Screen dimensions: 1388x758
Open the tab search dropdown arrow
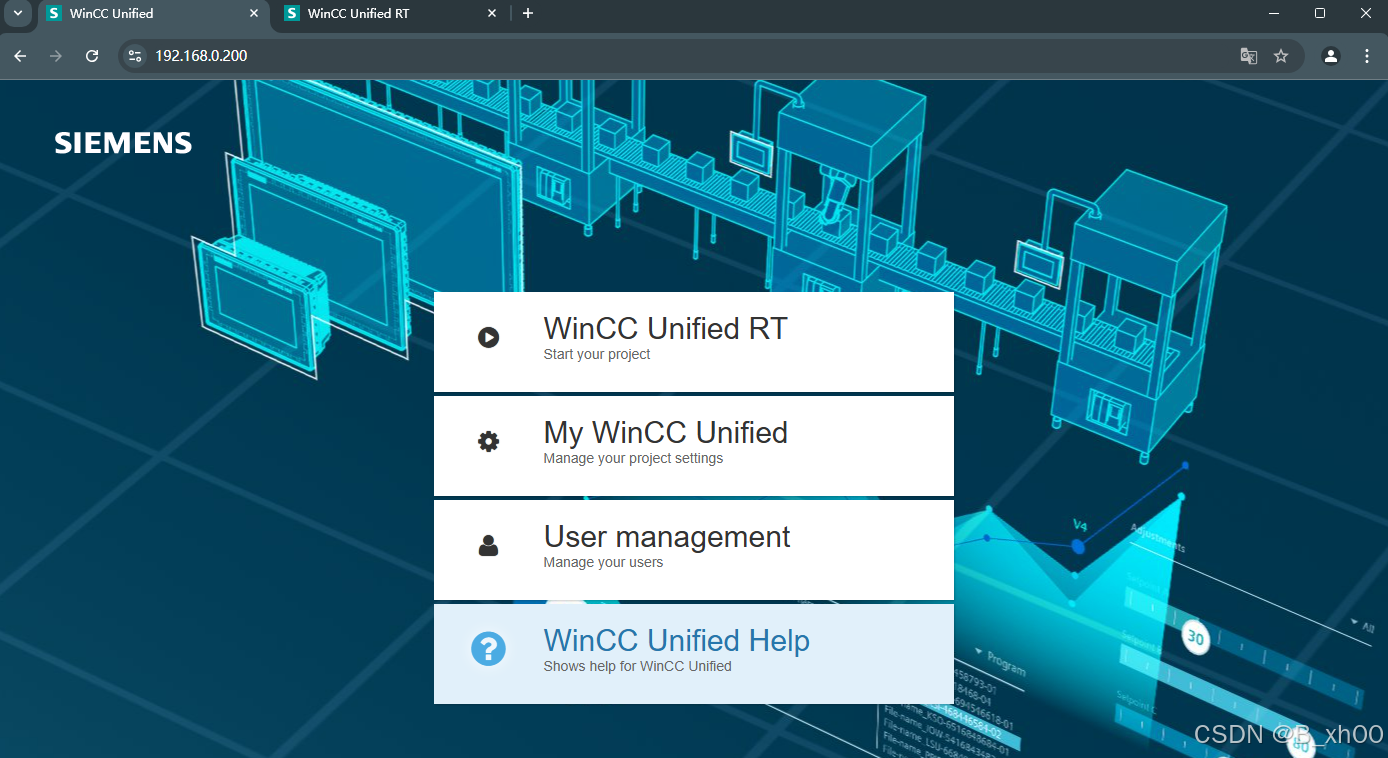click(17, 14)
